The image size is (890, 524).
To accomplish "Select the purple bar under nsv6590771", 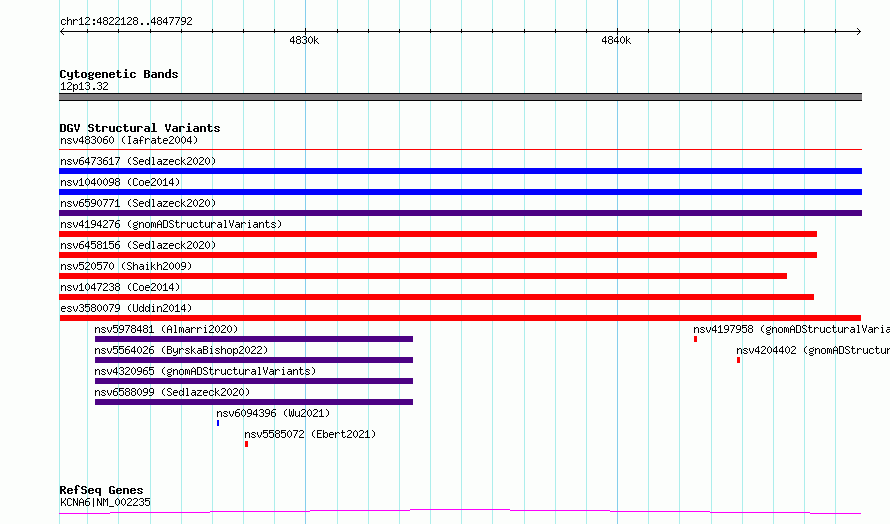I will [x=460, y=213].
